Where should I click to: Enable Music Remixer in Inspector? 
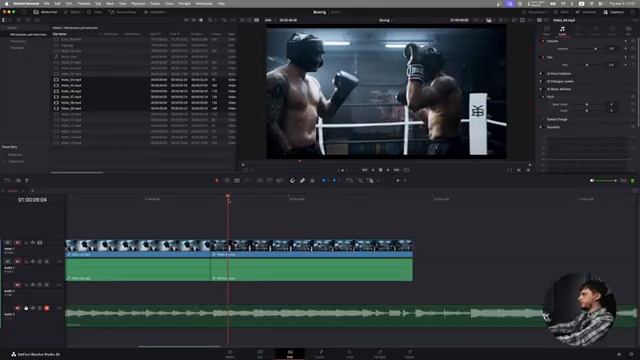pos(542,89)
